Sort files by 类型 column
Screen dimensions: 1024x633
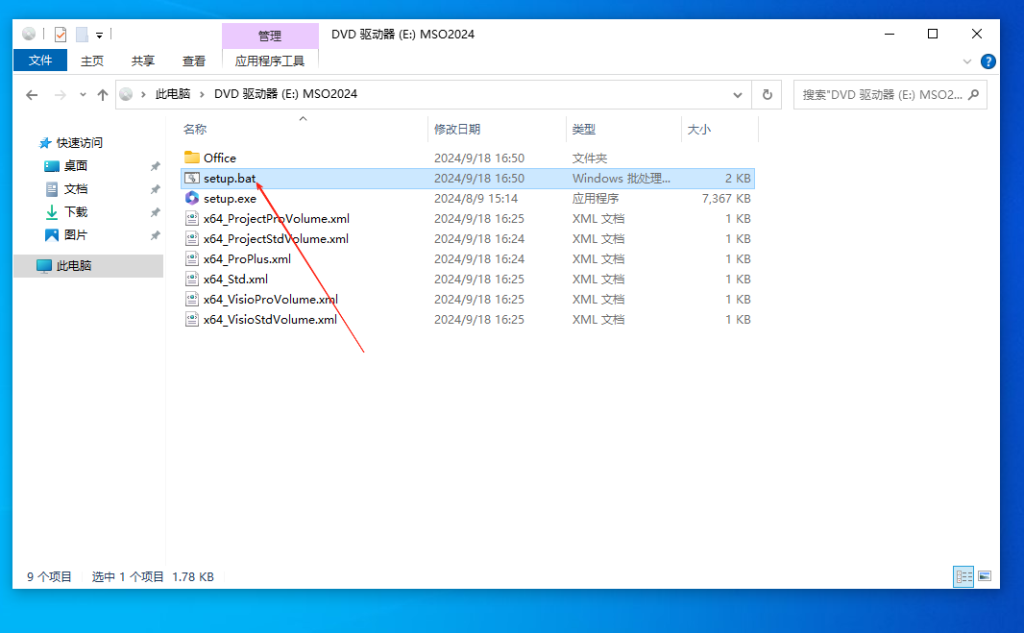[584, 129]
